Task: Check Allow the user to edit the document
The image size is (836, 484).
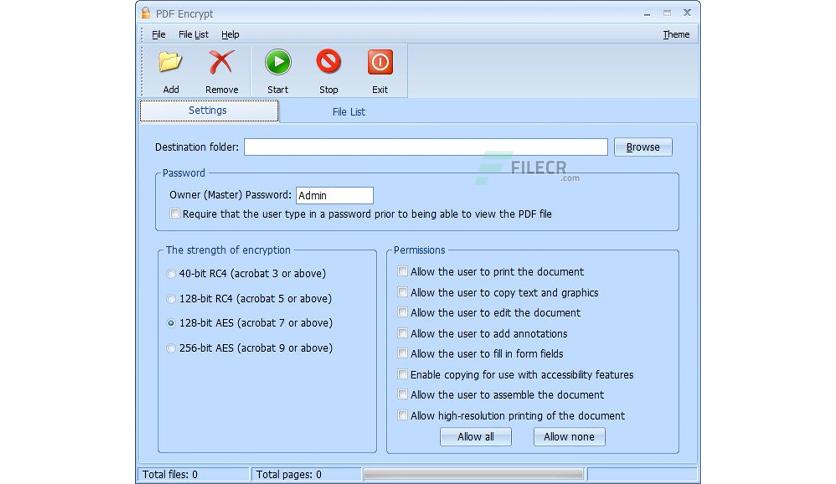Action: tap(403, 312)
